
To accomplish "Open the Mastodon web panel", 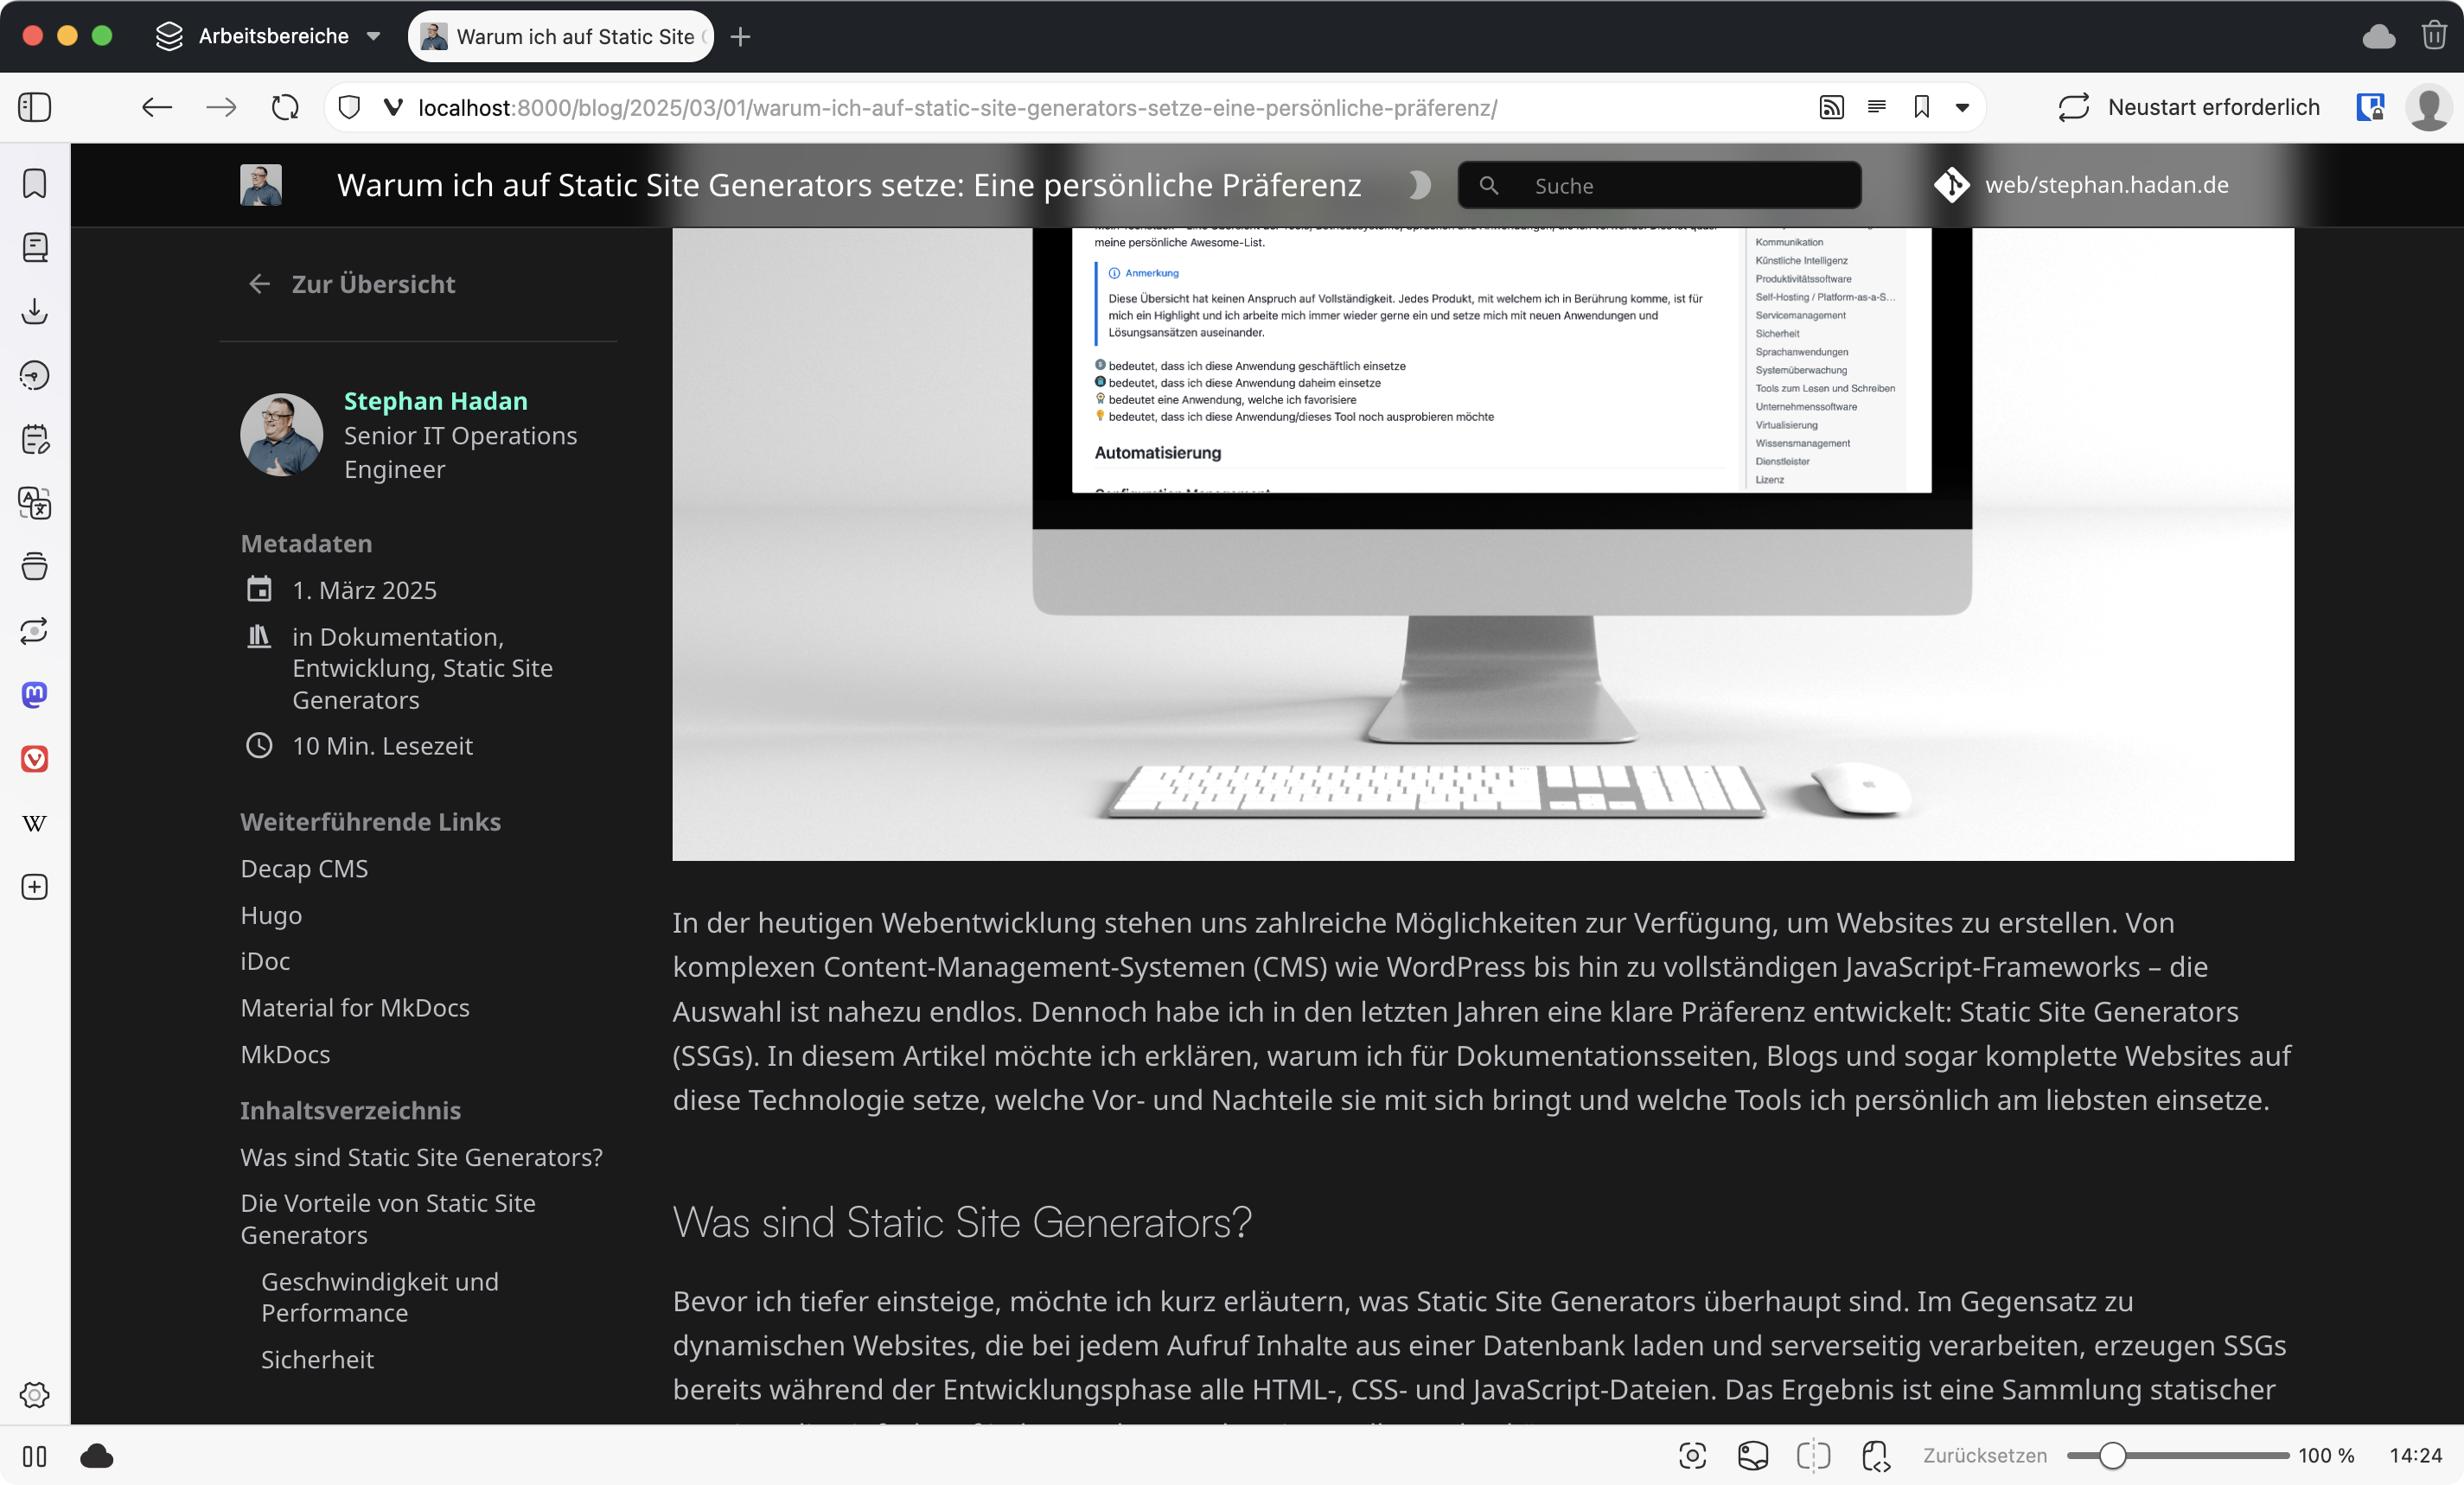I will 34,694.
